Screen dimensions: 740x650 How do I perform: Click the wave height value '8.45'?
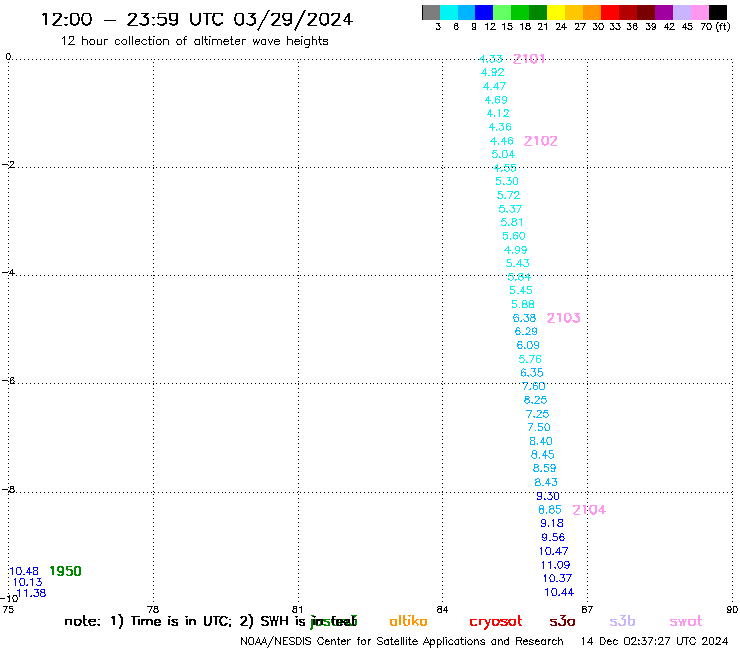coord(543,455)
